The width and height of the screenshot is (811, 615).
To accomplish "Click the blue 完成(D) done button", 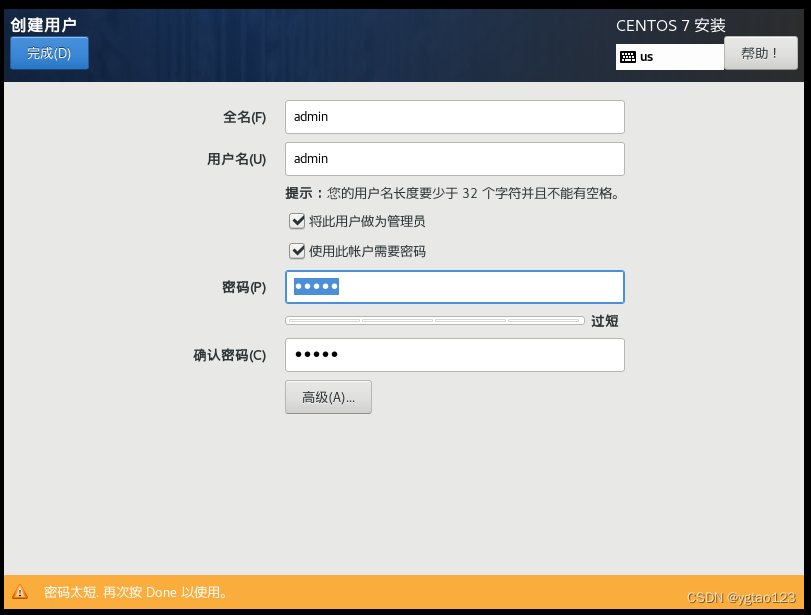I will (49, 53).
